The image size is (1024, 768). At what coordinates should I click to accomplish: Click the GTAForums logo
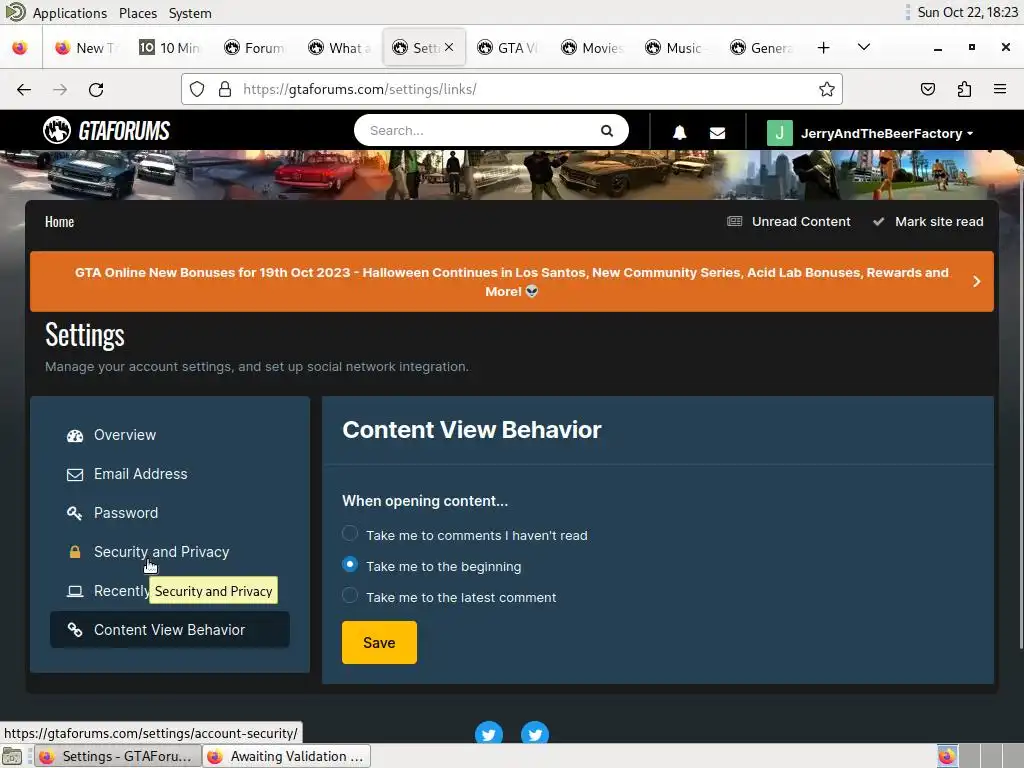point(106,131)
